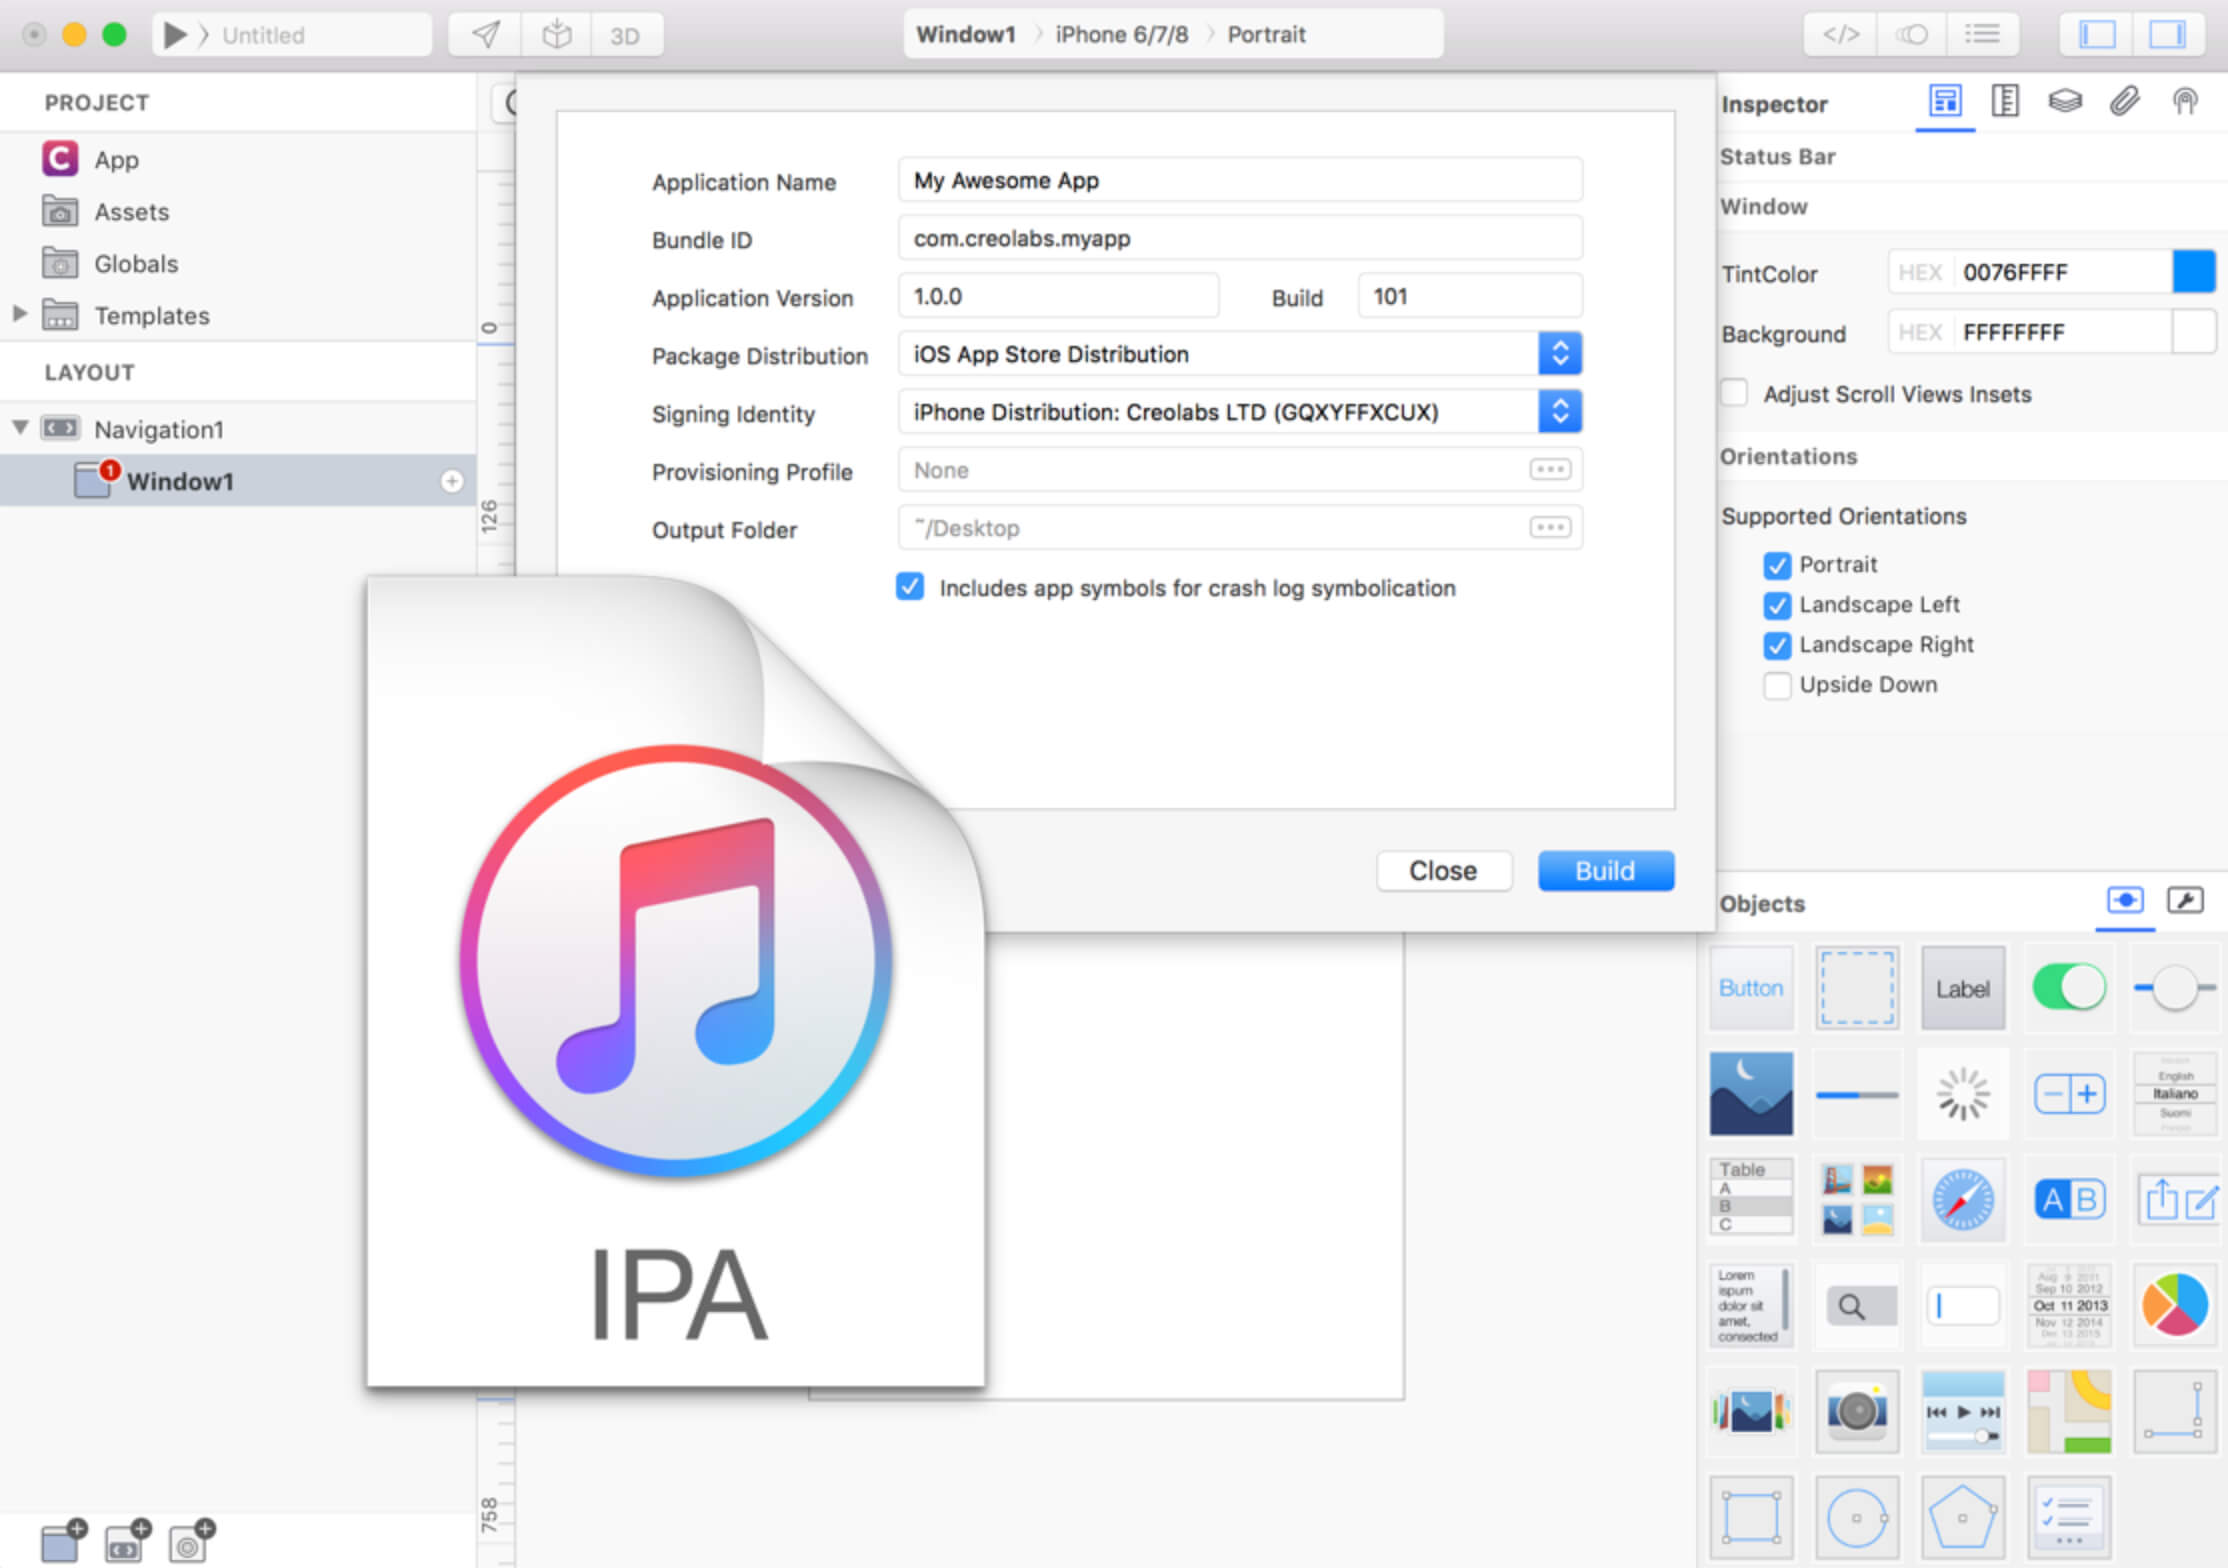The width and height of the screenshot is (2228, 1568).
Task: Select the map view object
Action: [2069, 1411]
